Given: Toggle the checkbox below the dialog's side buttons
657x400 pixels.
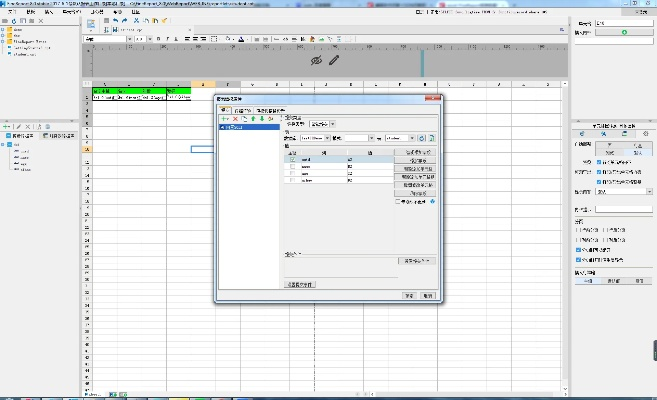Looking at the screenshot, I should pyautogui.click(x=398, y=201).
